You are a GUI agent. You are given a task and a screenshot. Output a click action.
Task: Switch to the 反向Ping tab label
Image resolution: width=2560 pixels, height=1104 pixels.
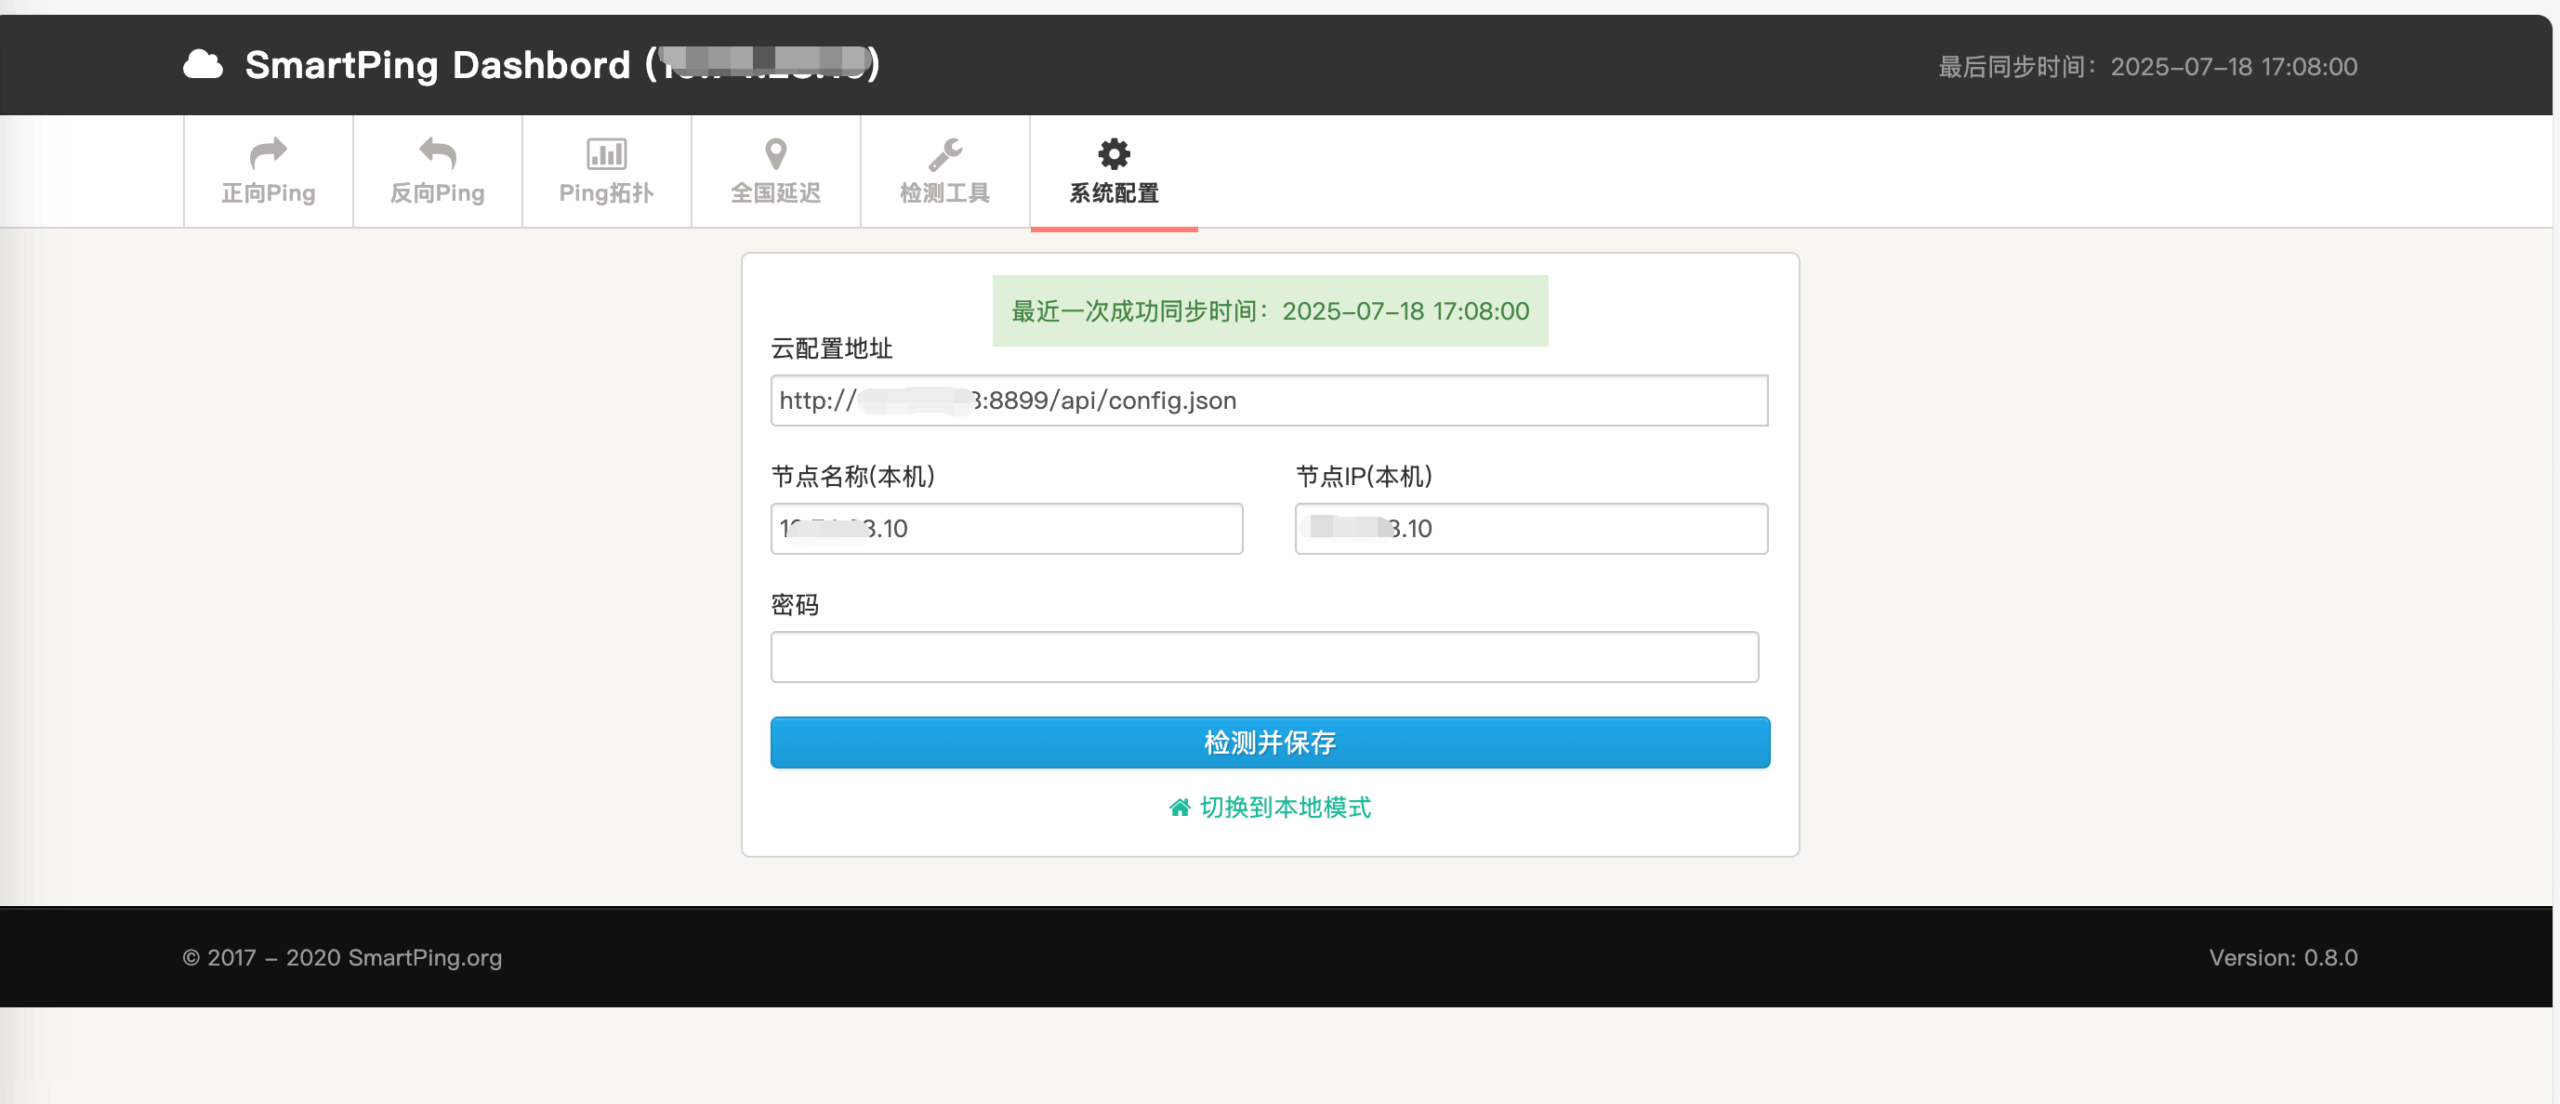tap(437, 193)
